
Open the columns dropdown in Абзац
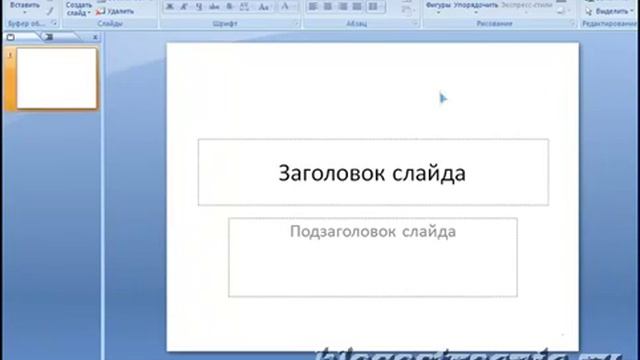375,7
